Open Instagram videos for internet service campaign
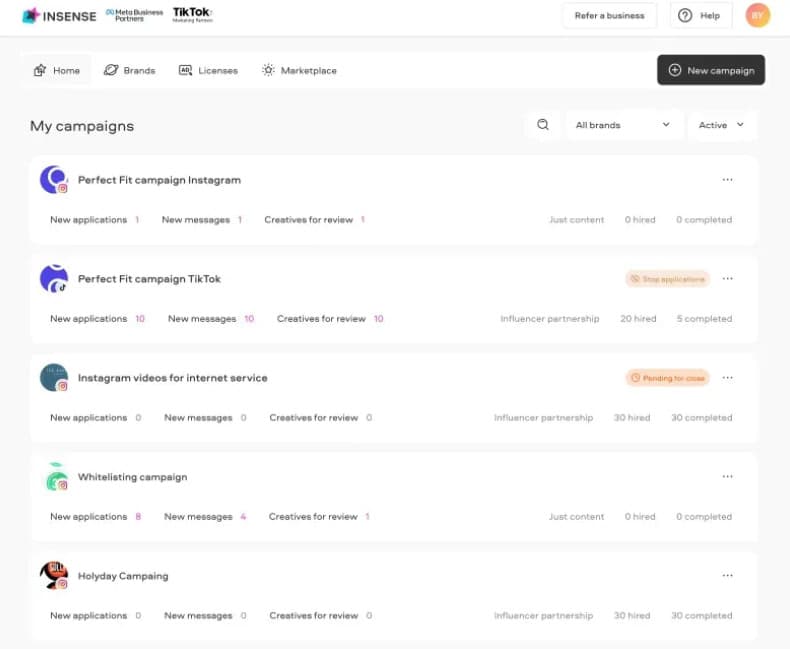This screenshot has height=649, width=790. 172,378
